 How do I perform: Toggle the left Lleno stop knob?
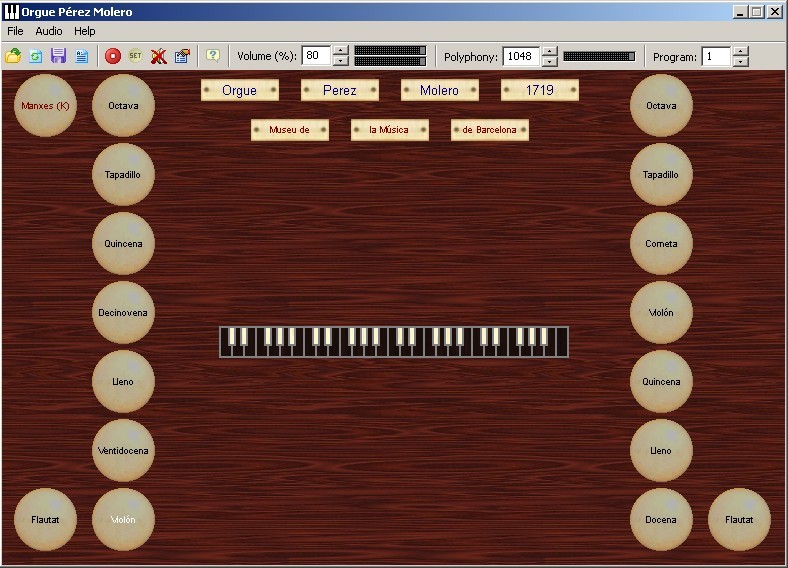click(x=123, y=382)
